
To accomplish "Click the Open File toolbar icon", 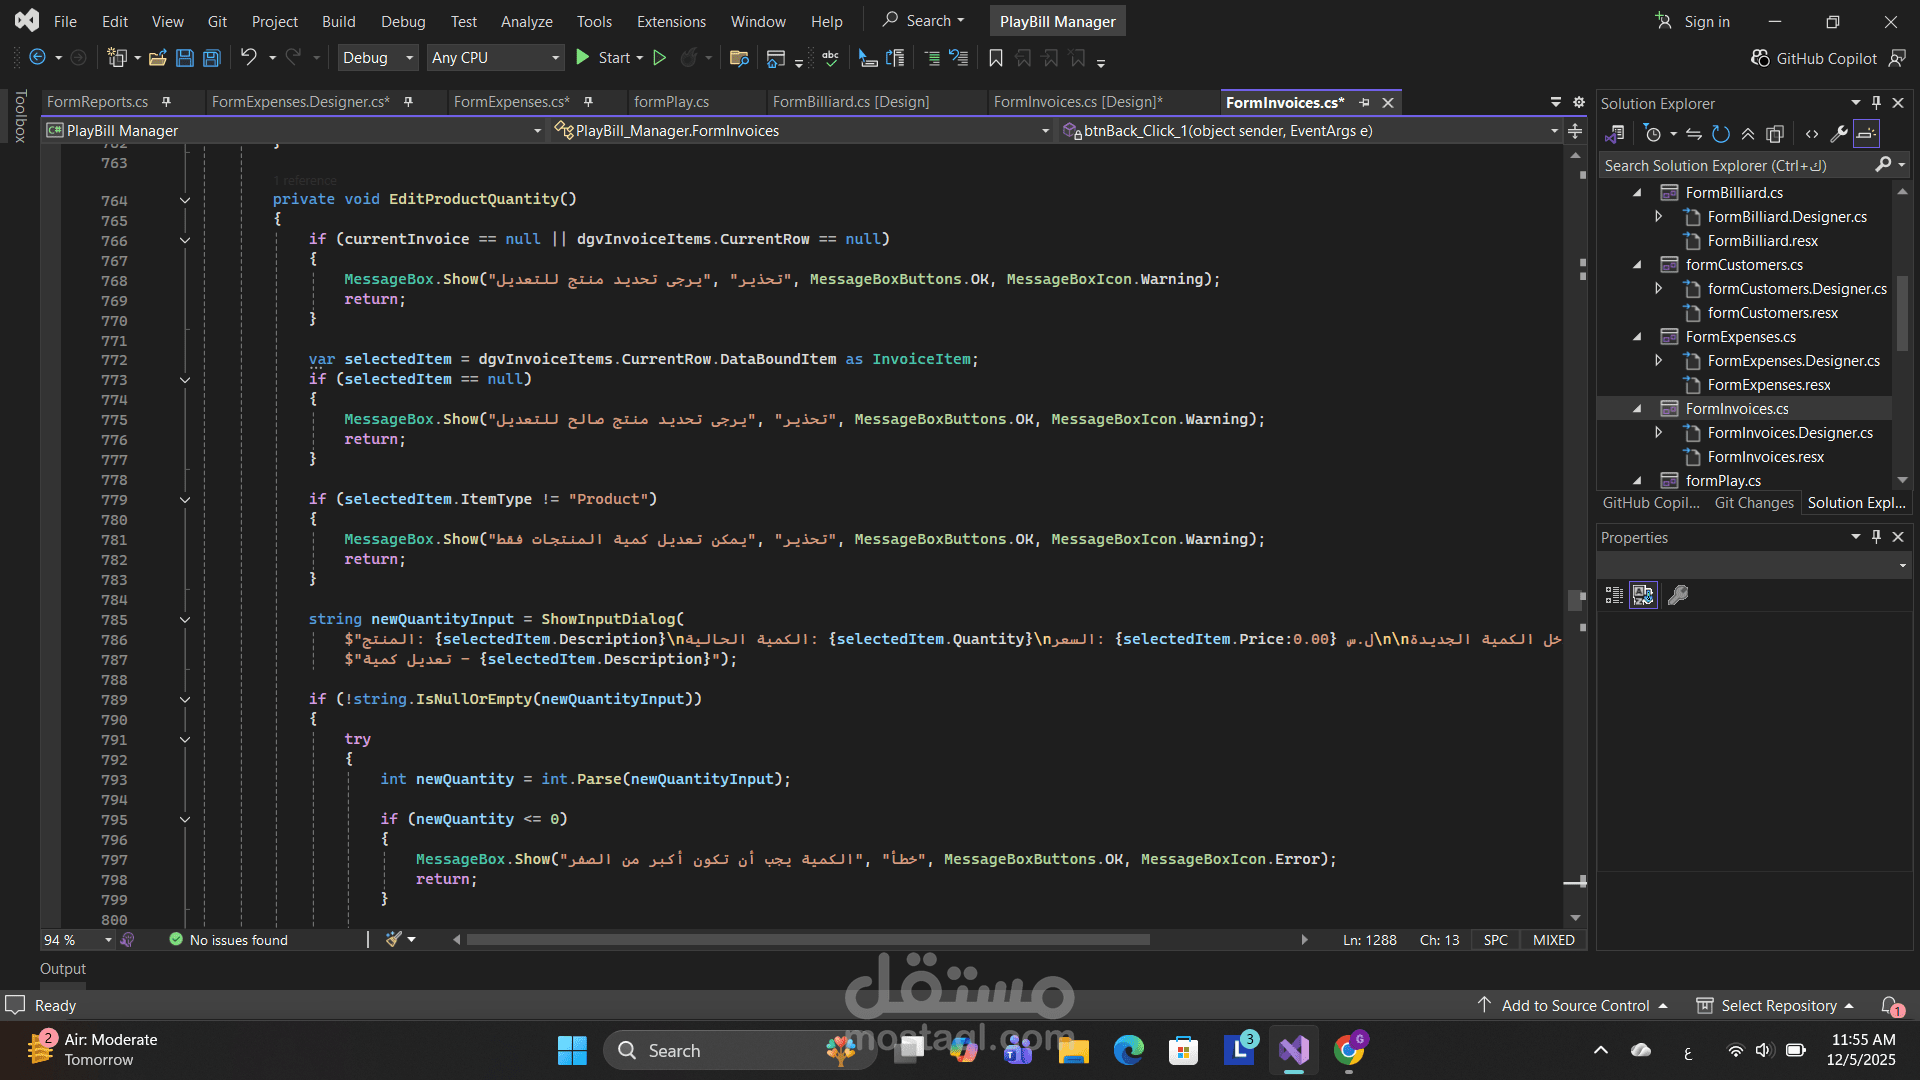I will (x=158, y=58).
